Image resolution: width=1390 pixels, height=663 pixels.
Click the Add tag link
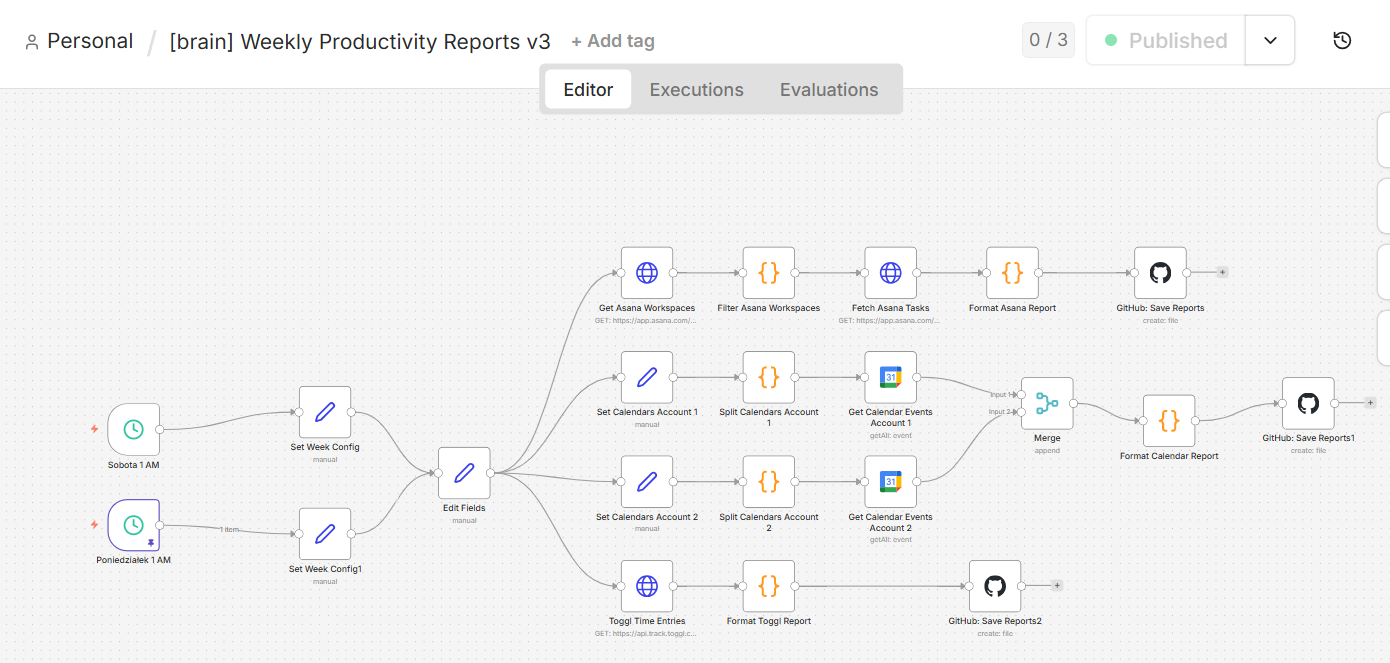[613, 42]
